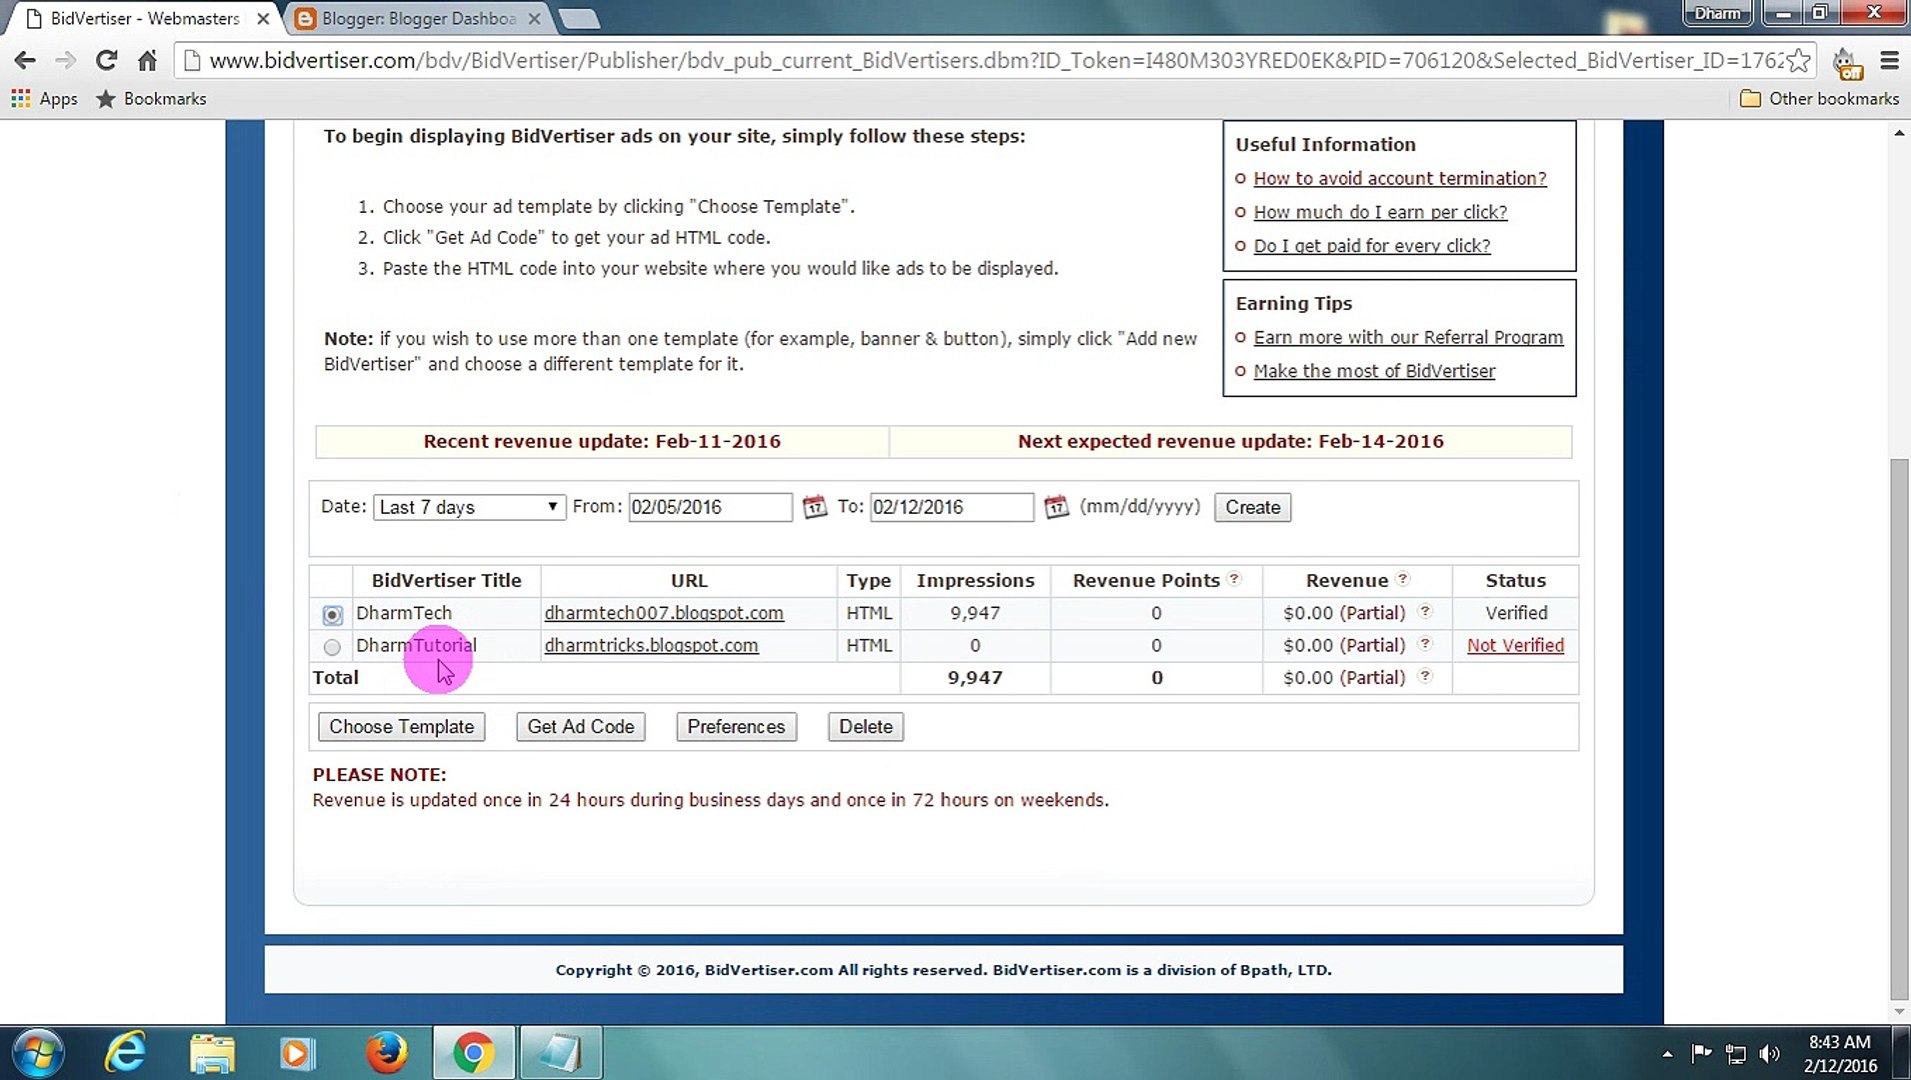The width and height of the screenshot is (1911, 1080).
Task: Open dharmtech007.blogspot.com link
Action: coord(664,613)
